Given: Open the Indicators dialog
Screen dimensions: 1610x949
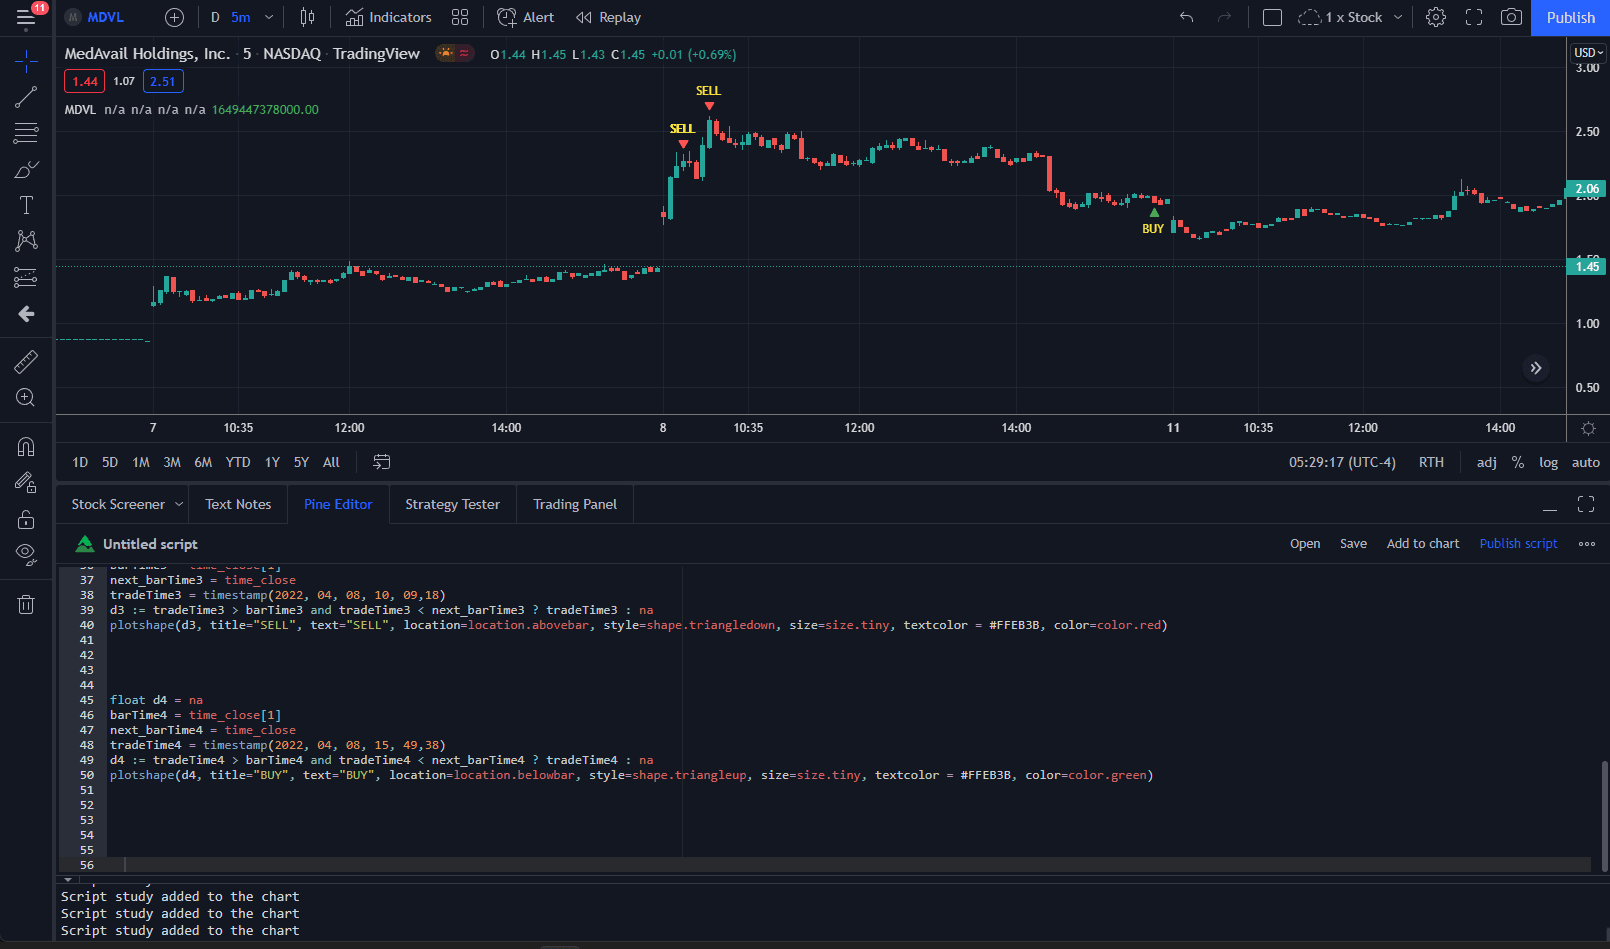Looking at the screenshot, I should point(388,18).
